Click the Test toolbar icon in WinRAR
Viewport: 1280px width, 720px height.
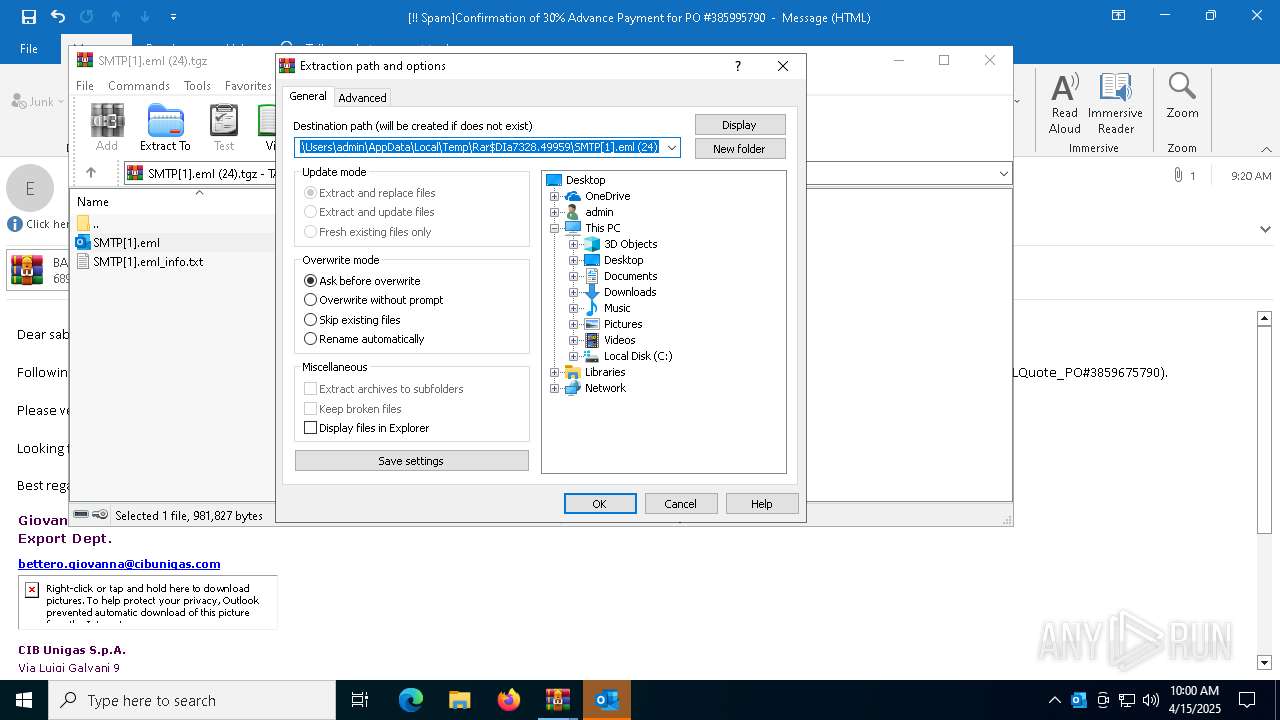[x=224, y=127]
